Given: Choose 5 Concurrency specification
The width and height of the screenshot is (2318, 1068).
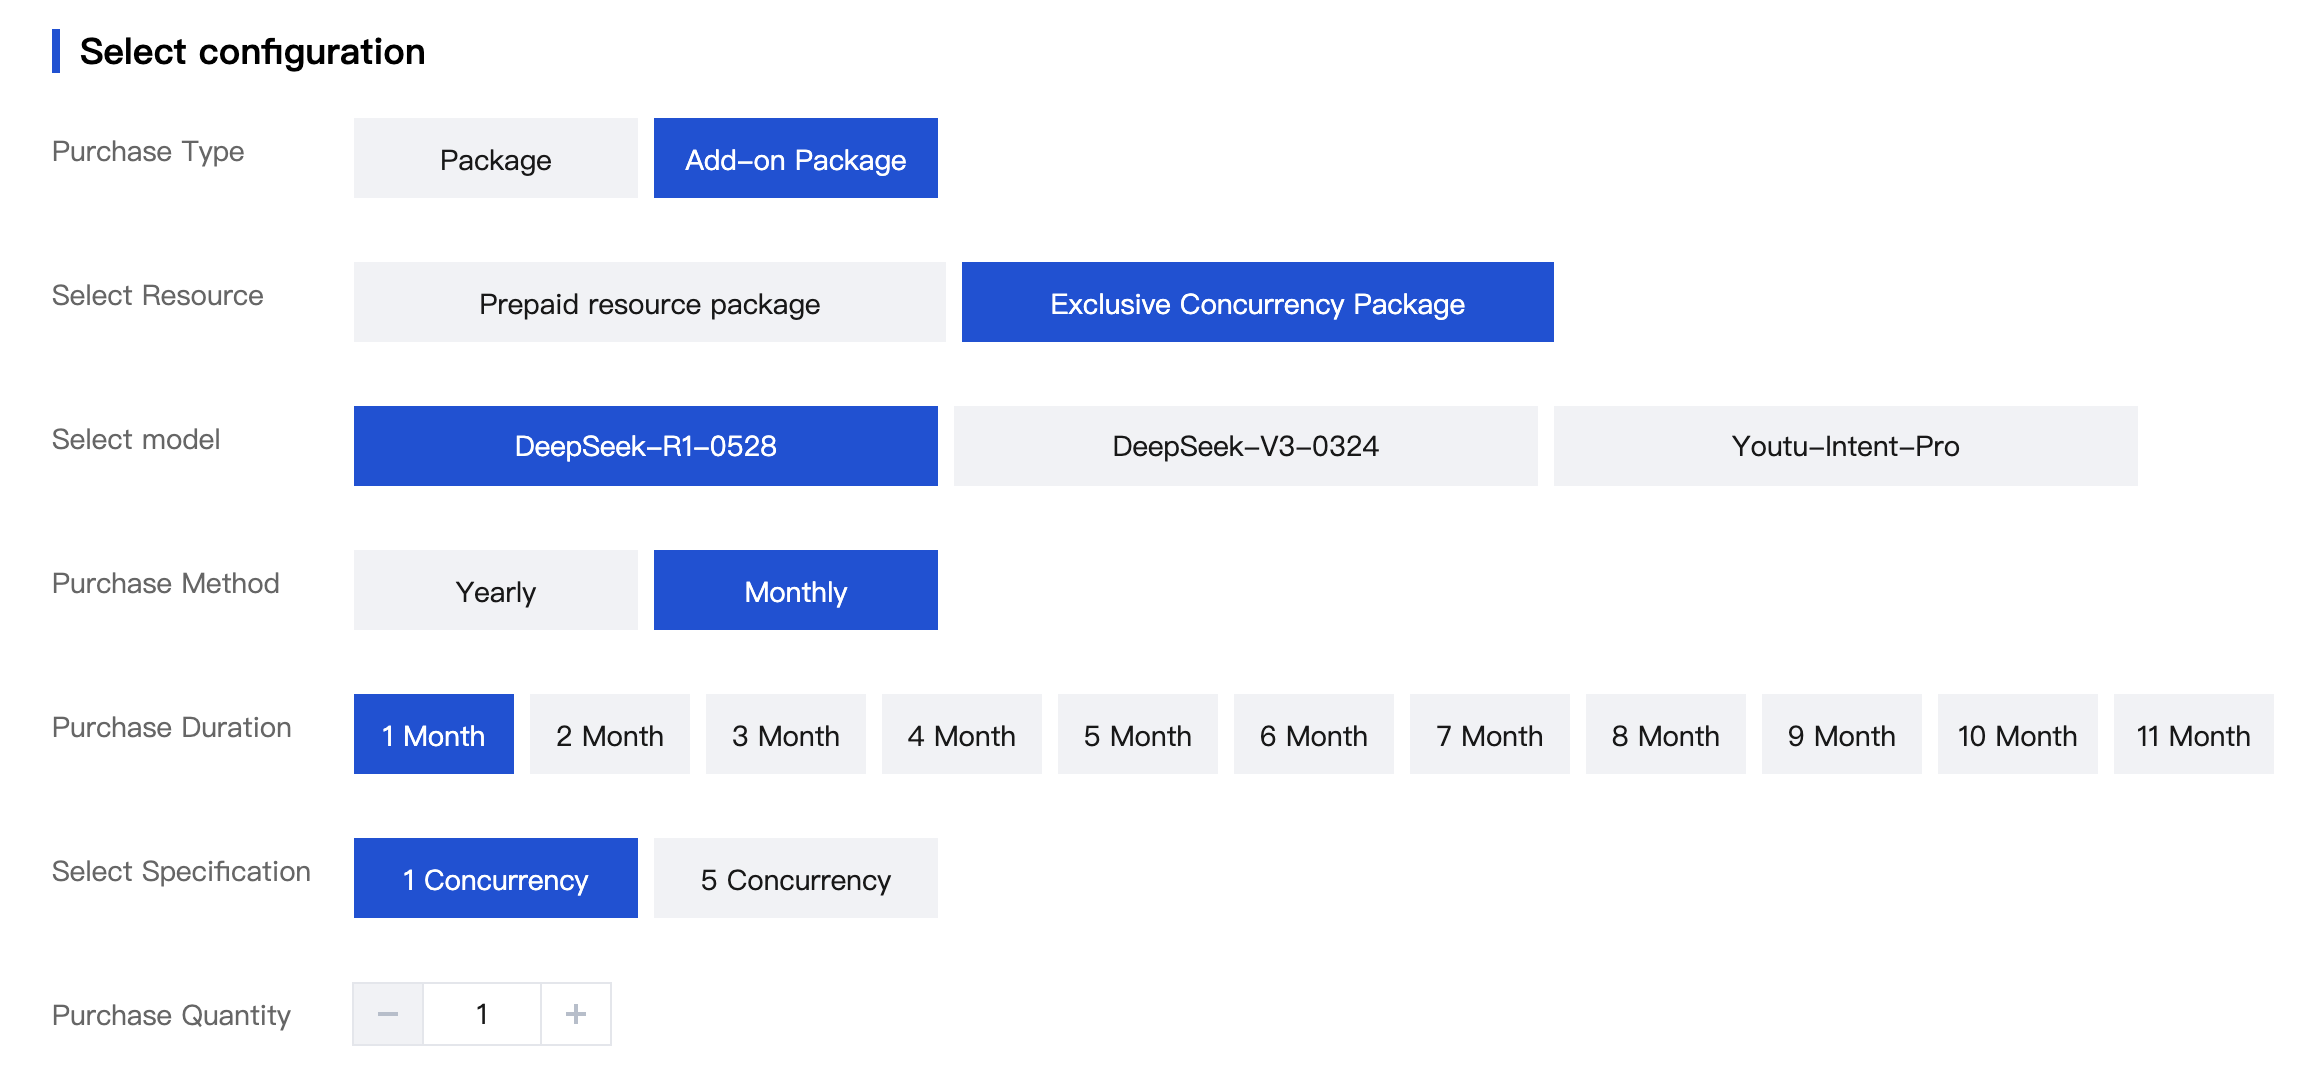Looking at the screenshot, I should point(795,878).
